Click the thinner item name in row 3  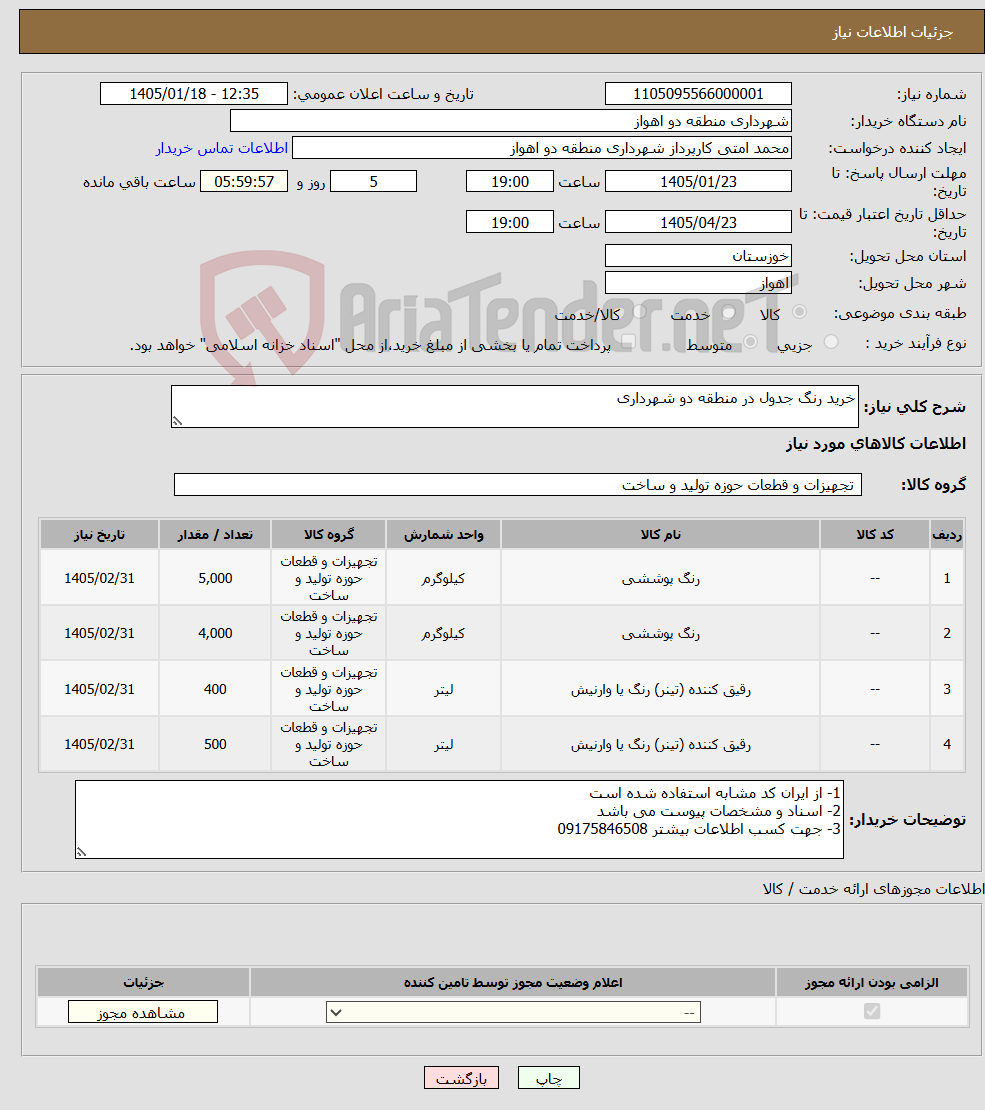click(661, 689)
